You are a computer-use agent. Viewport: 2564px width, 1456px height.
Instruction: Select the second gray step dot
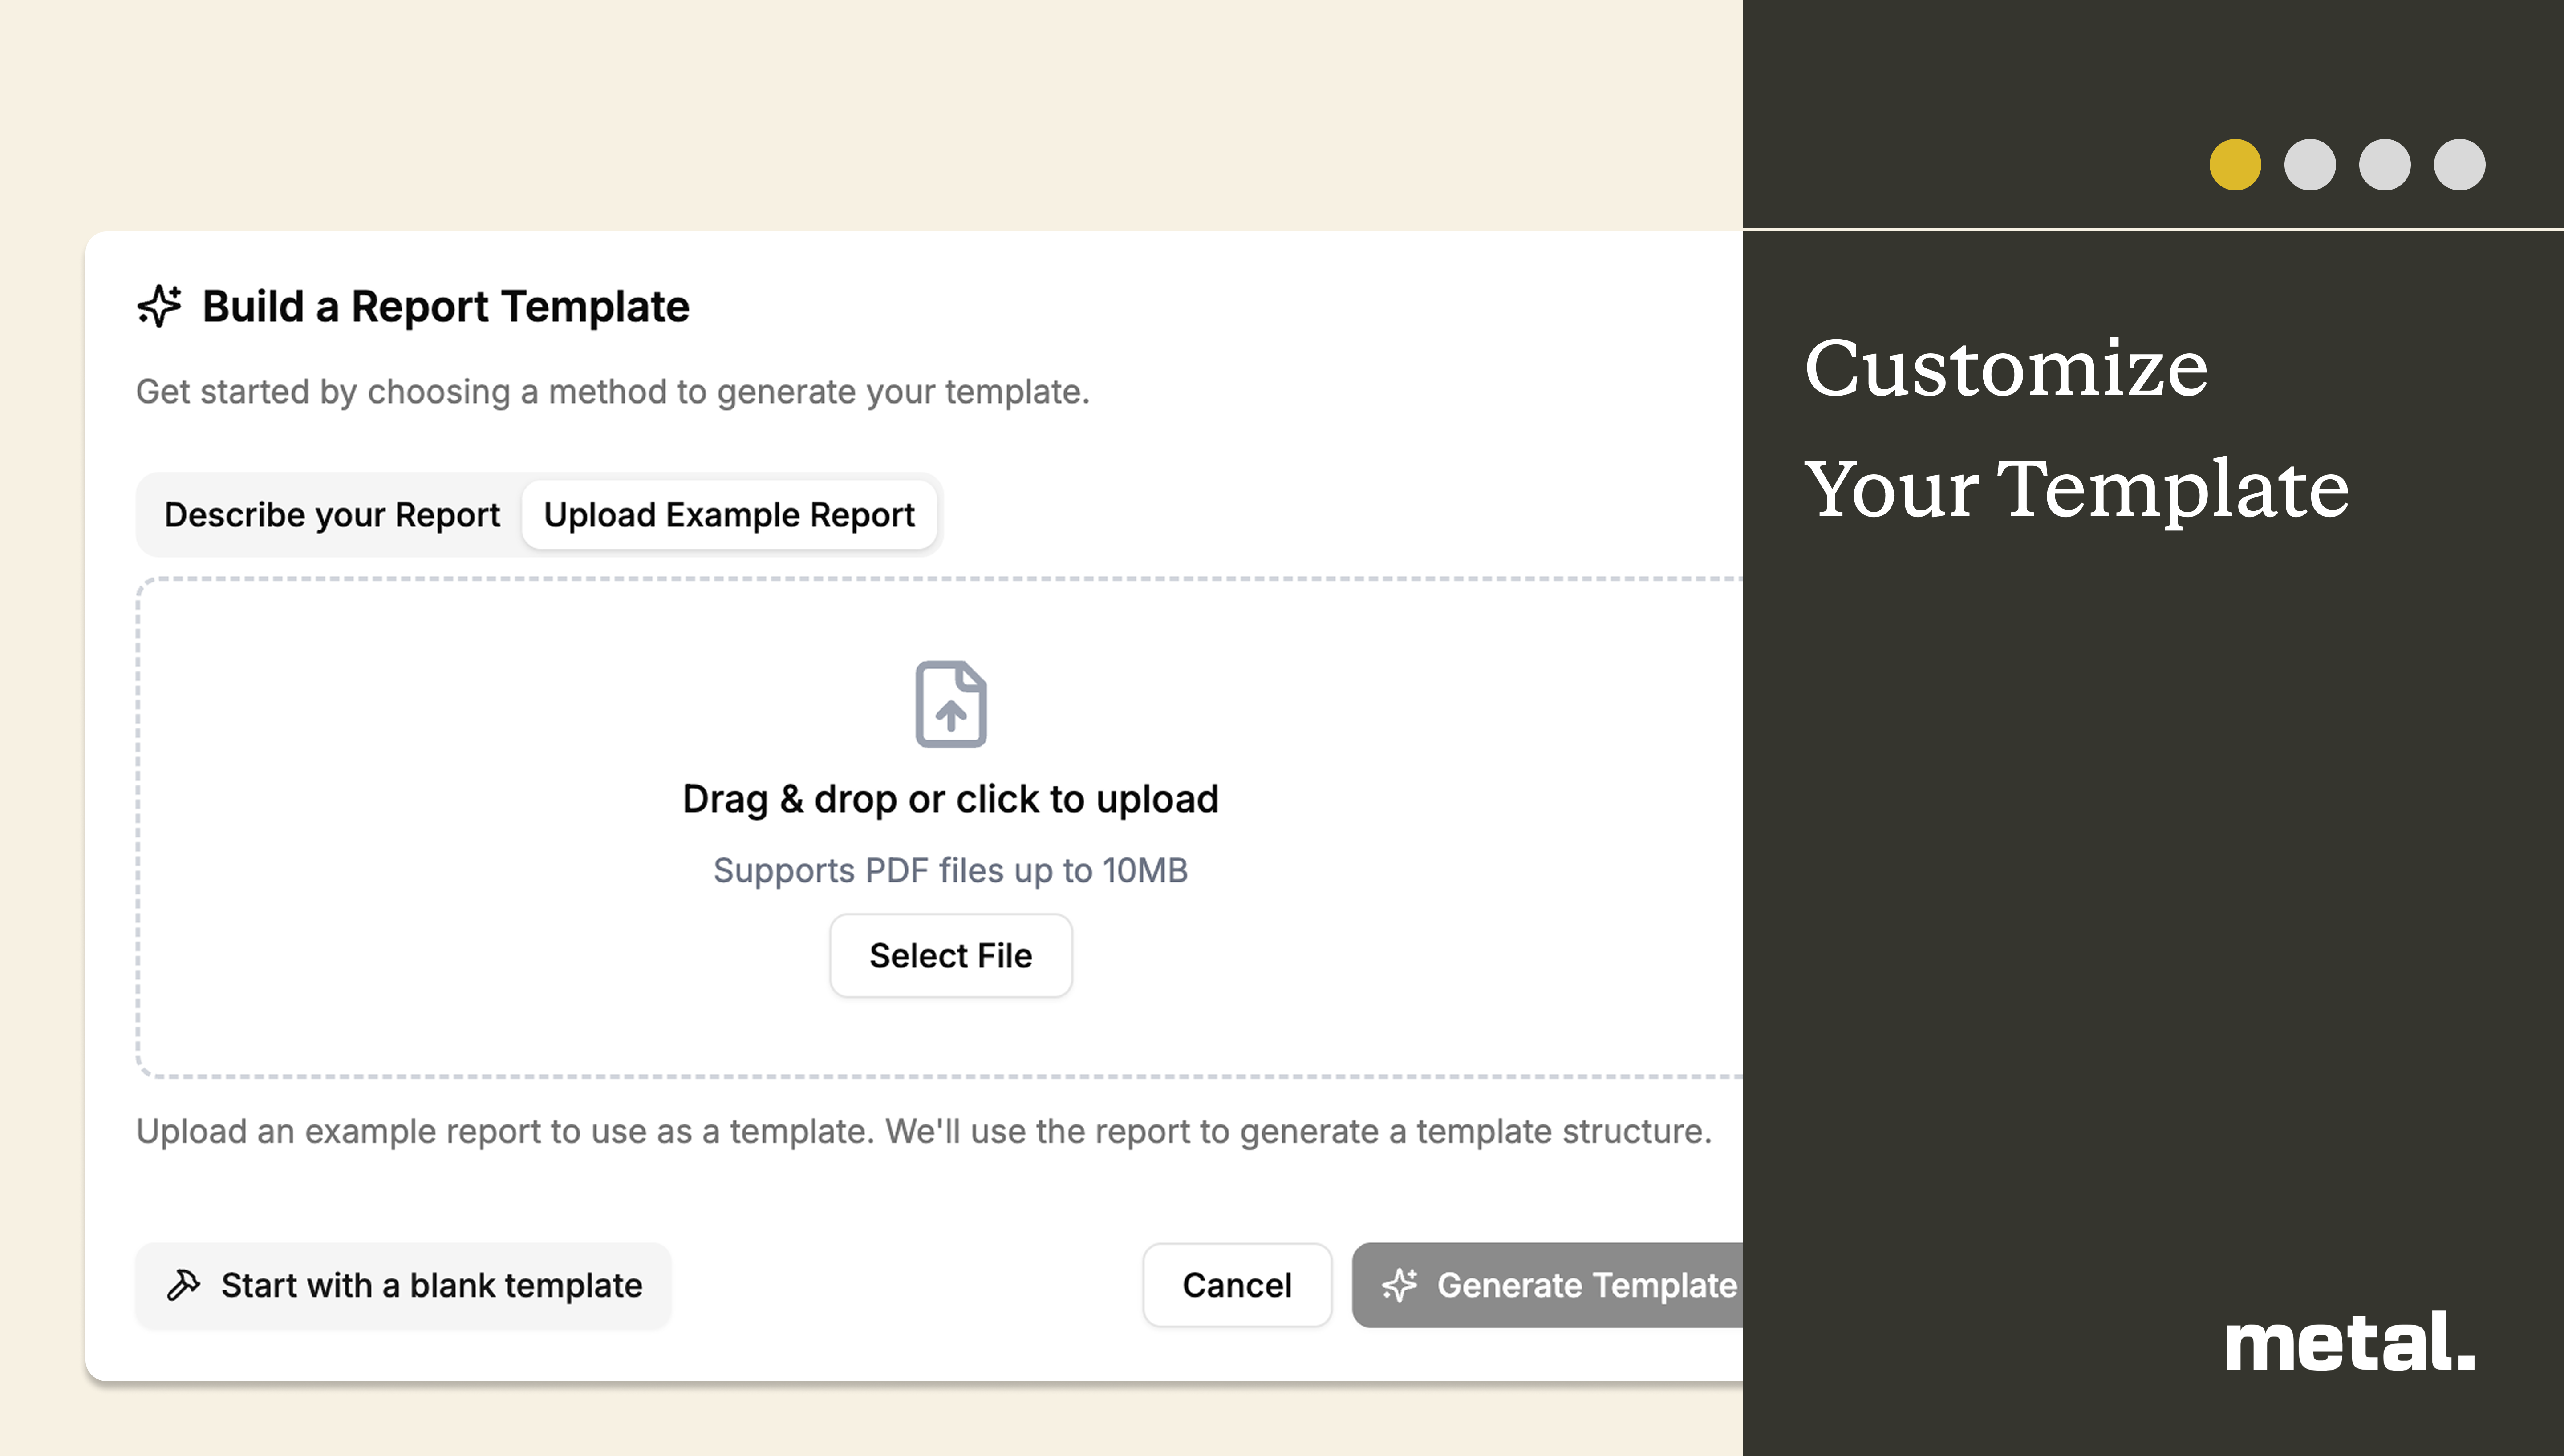[2310, 165]
